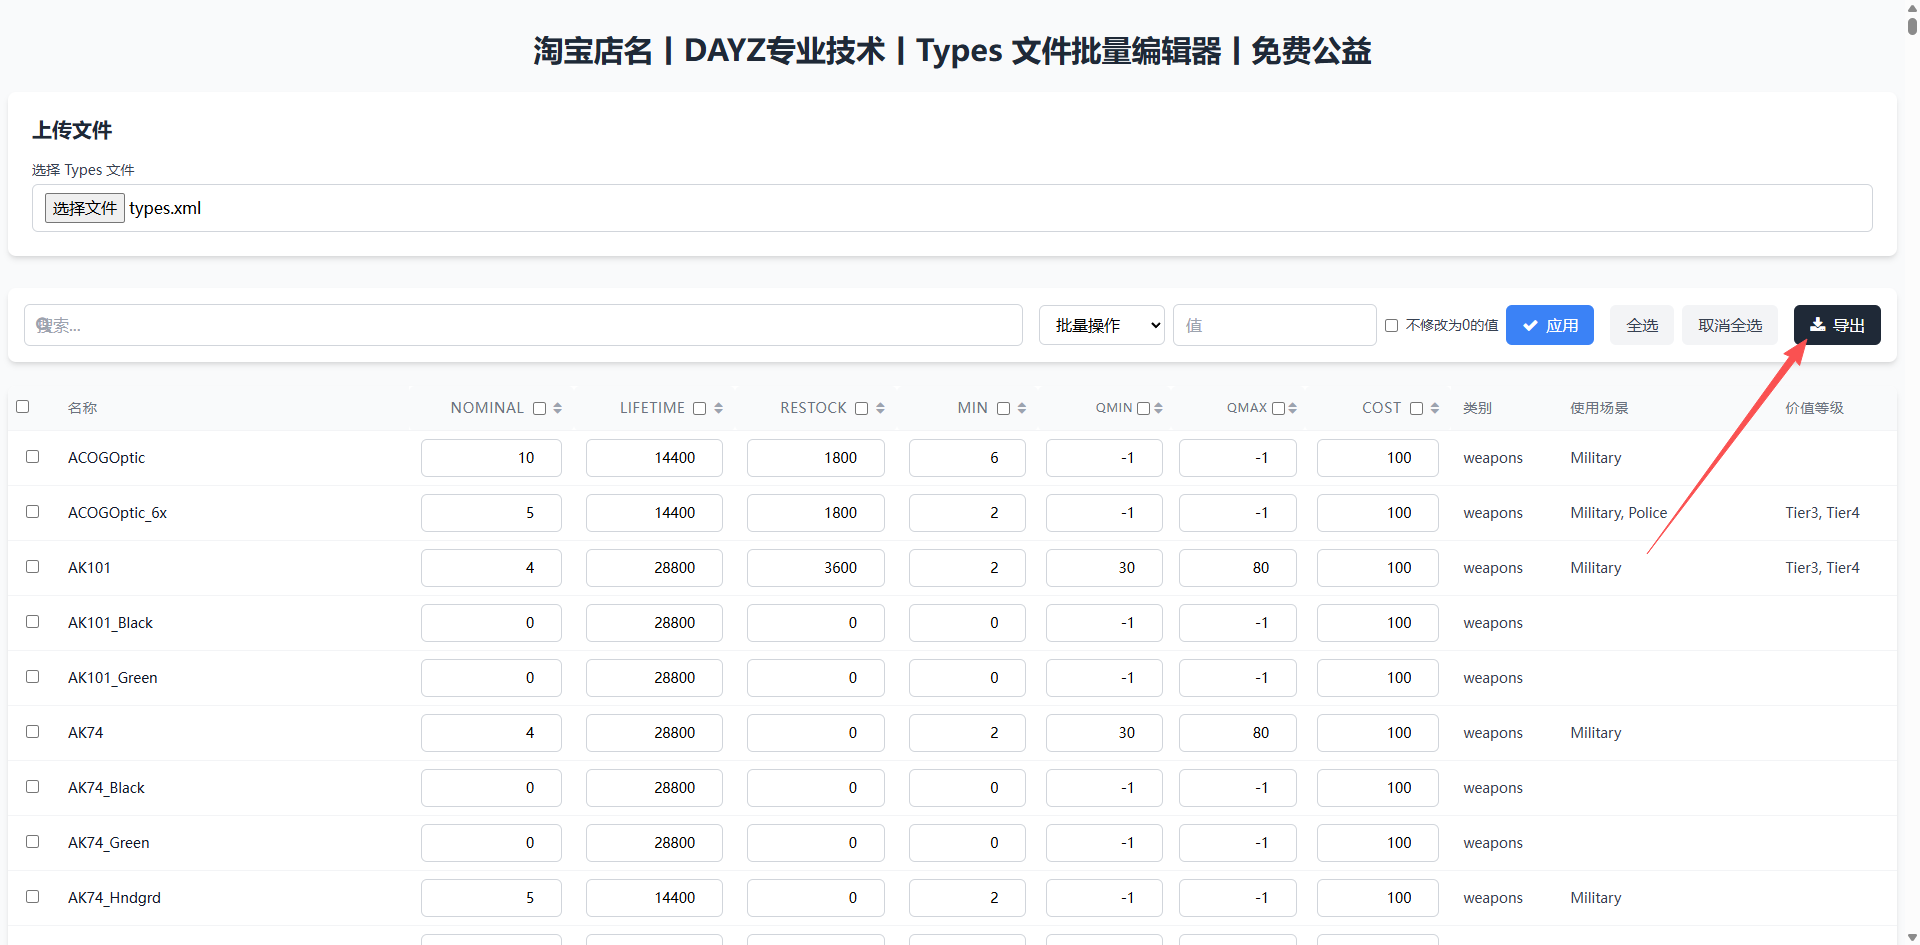Image resolution: width=1920 pixels, height=945 pixels.
Task: Click the 类别 column header
Action: (1477, 408)
